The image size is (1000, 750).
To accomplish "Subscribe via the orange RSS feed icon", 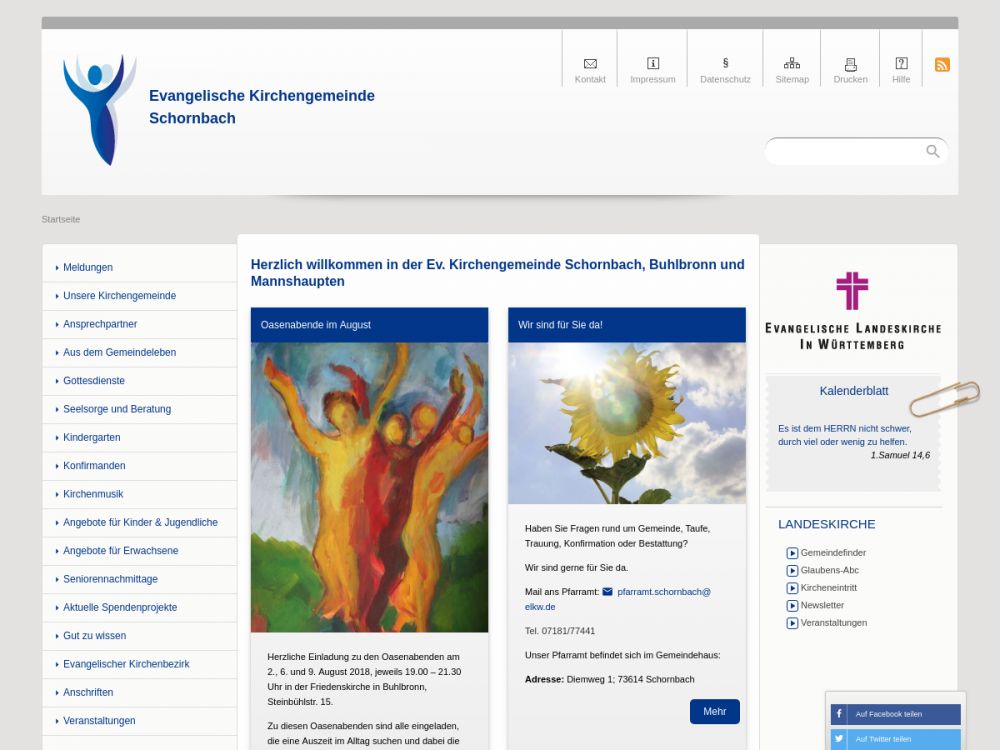I will click(942, 65).
